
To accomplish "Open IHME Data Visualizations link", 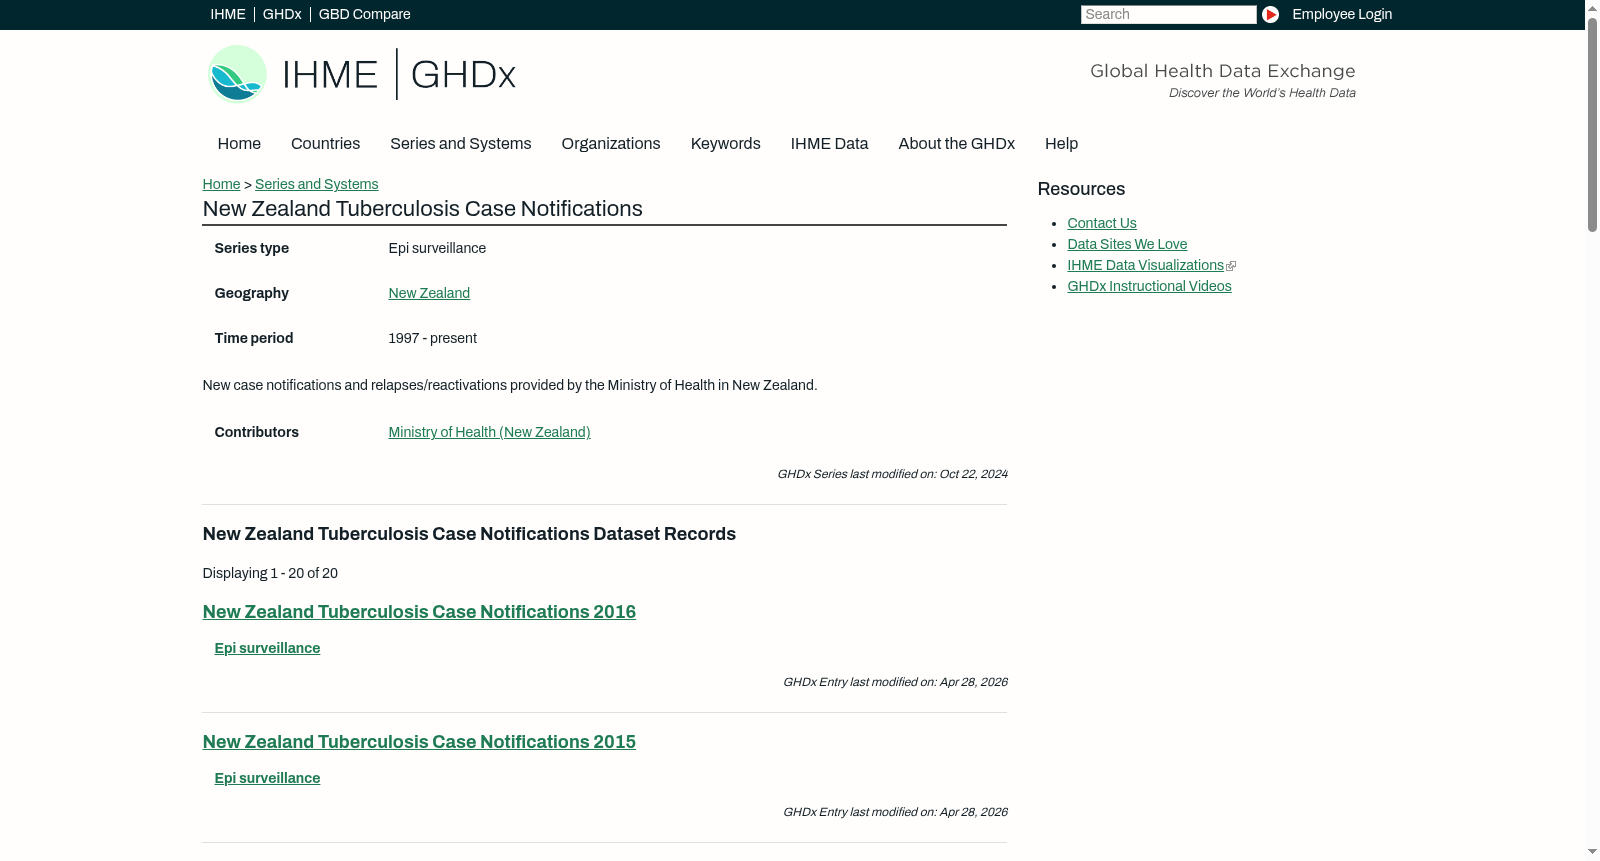I will 1145,265.
